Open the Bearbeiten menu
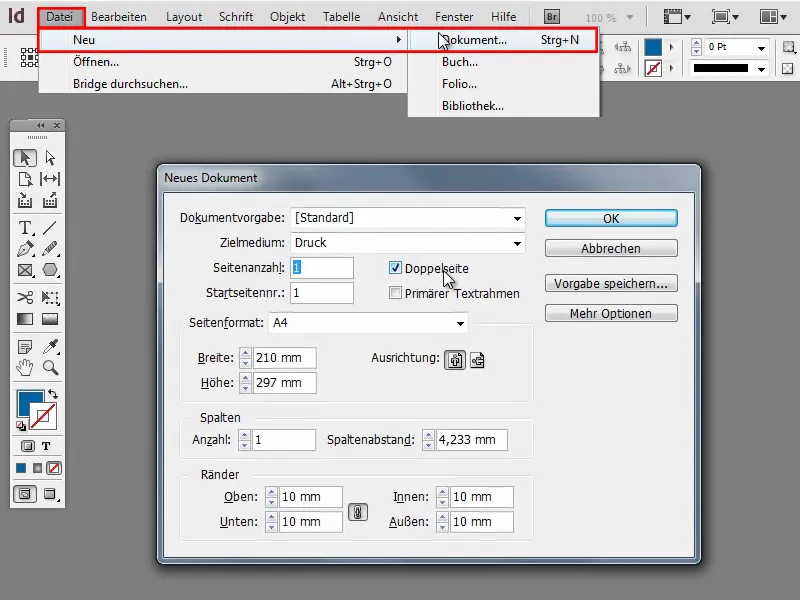 click(119, 17)
